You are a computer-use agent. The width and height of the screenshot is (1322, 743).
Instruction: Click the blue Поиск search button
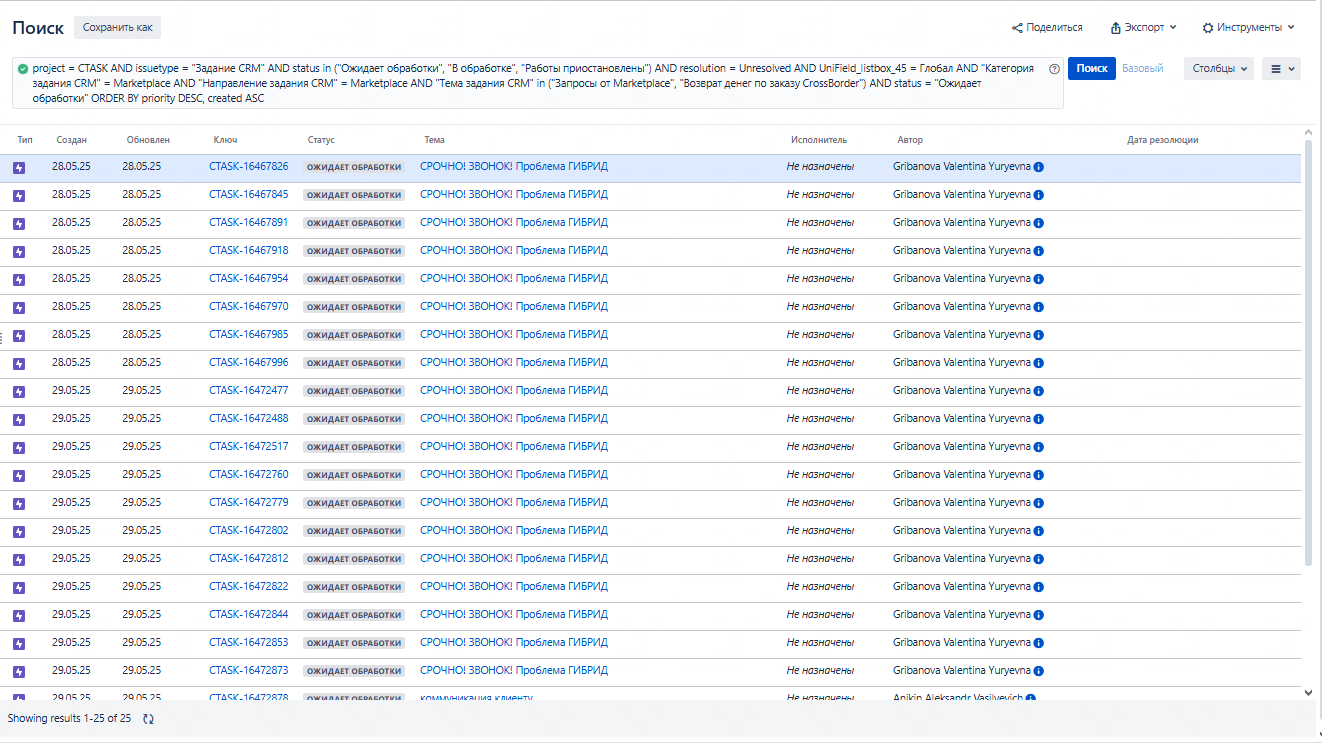pyautogui.click(x=1092, y=68)
